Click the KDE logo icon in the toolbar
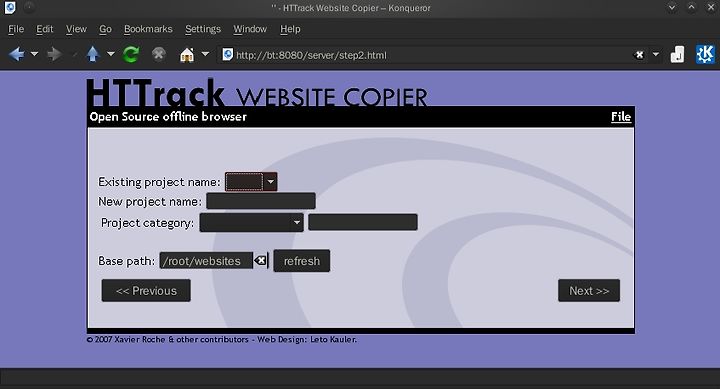 (x=705, y=54)
